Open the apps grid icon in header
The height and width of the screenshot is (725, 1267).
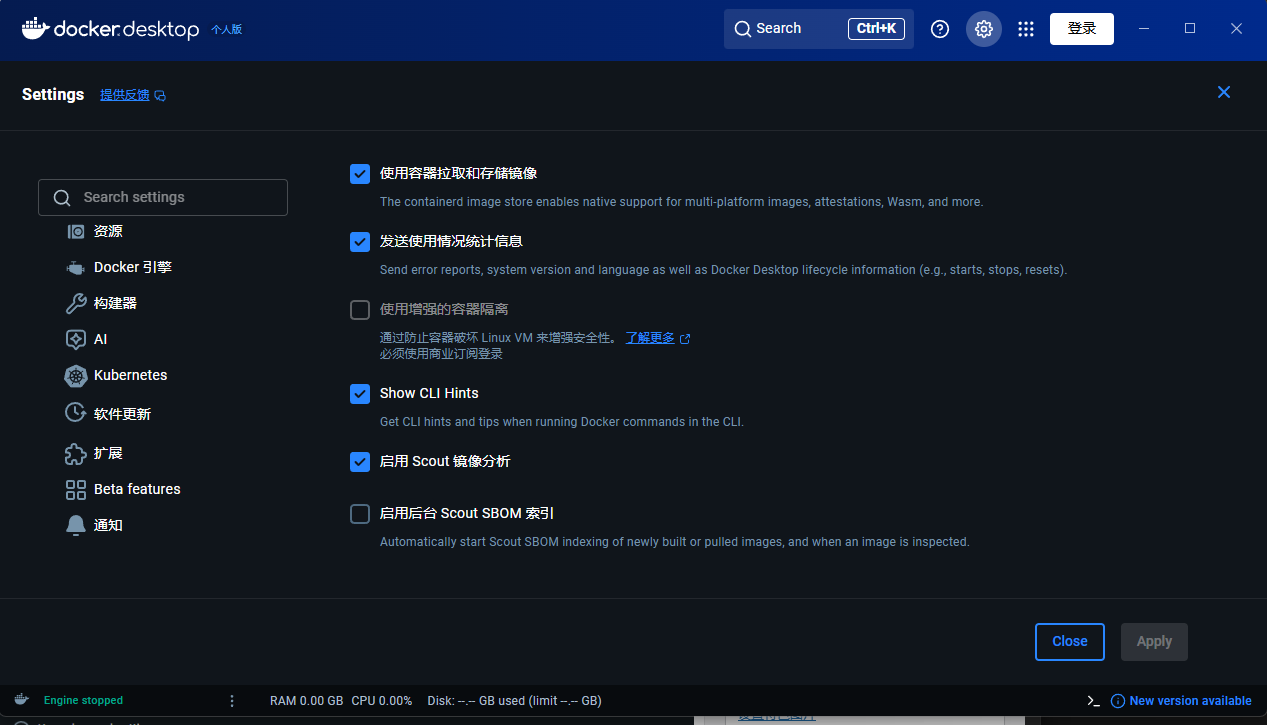(1025, 29)
